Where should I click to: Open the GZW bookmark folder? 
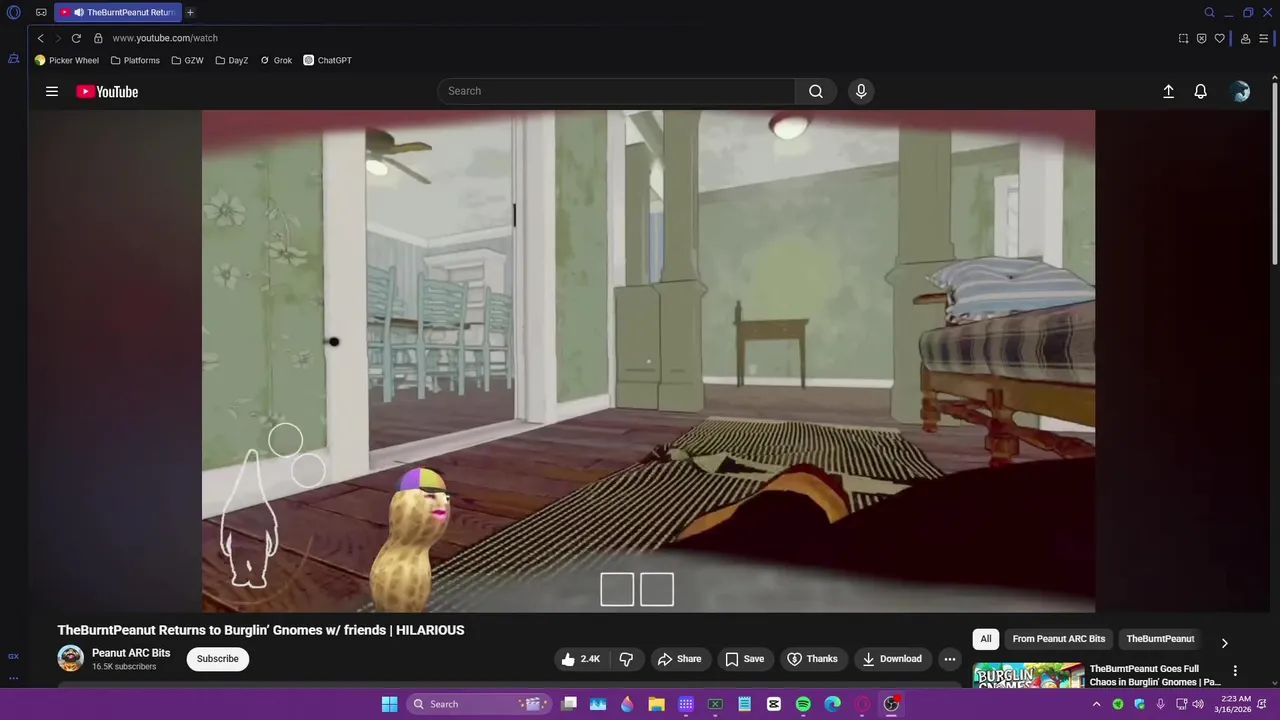pyautogui.click(x=187, y=60)
